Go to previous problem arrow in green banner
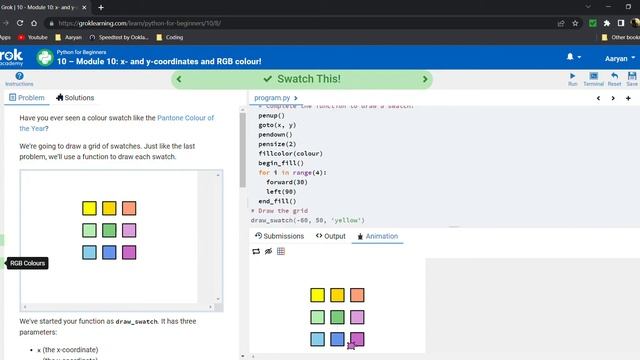The height and width of the screenshot is (360, 640). [179, 79]
